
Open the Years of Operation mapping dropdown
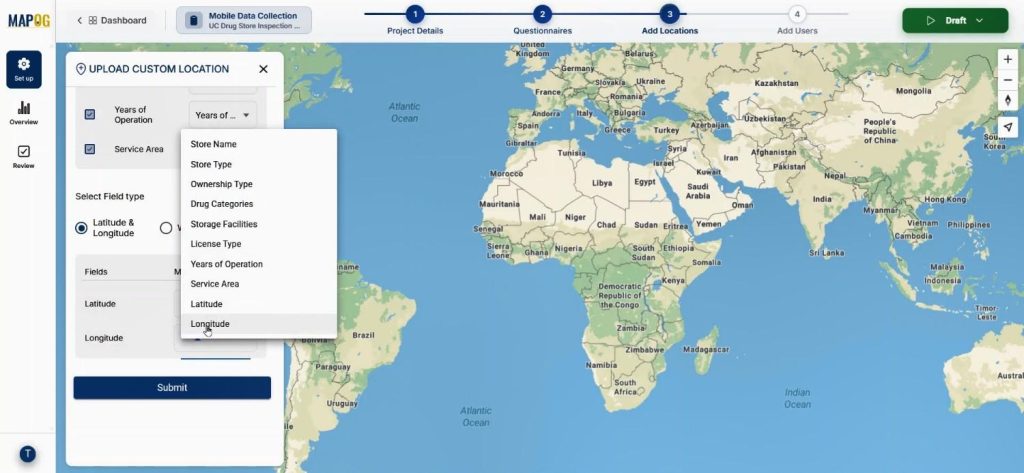point(223,115)
